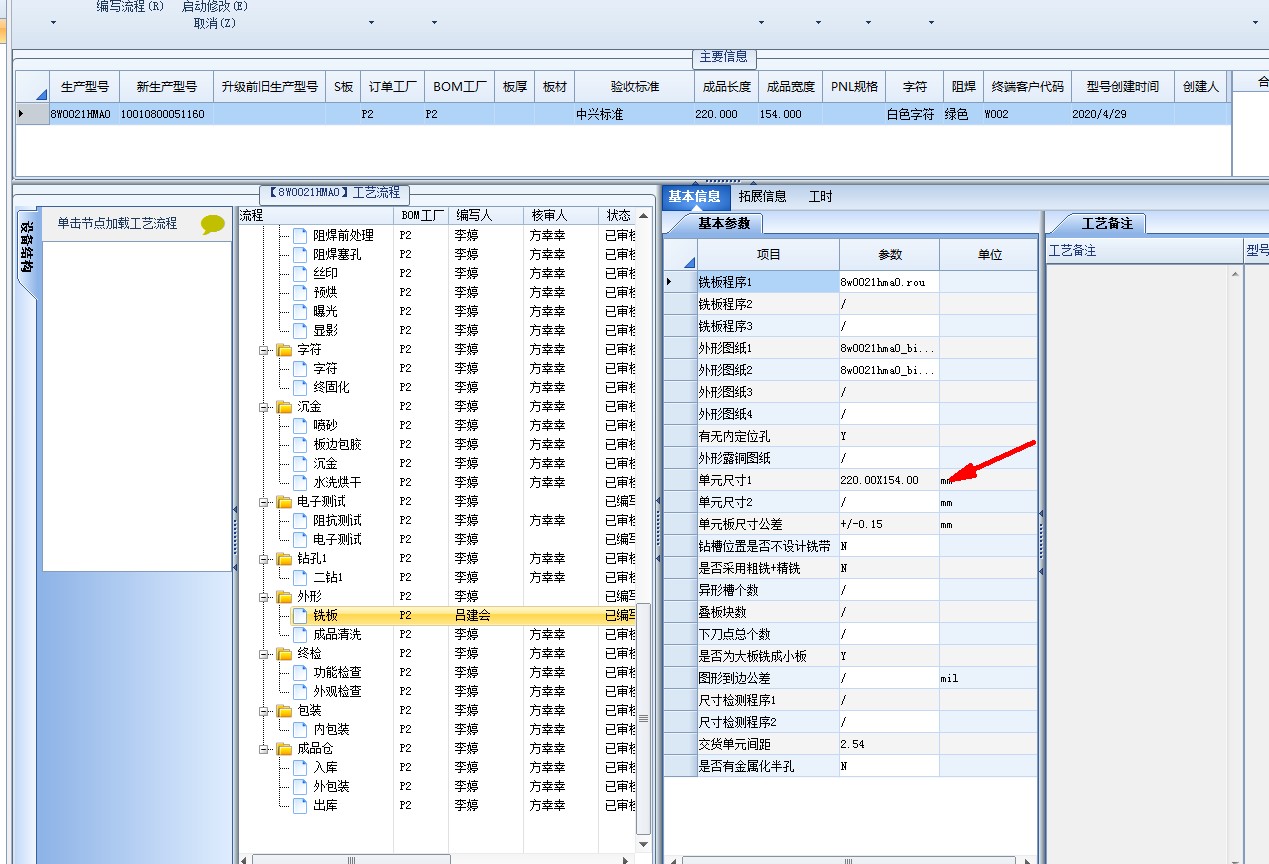Collapse the 电子测试 folder node

pyautogui.click(x=265, y=502)
